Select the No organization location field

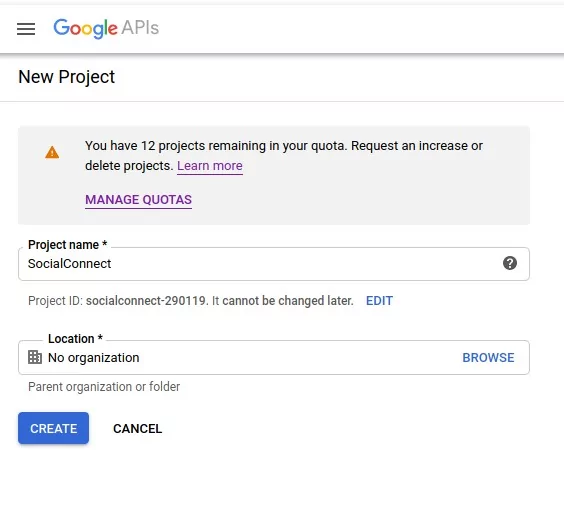[274, 358]
